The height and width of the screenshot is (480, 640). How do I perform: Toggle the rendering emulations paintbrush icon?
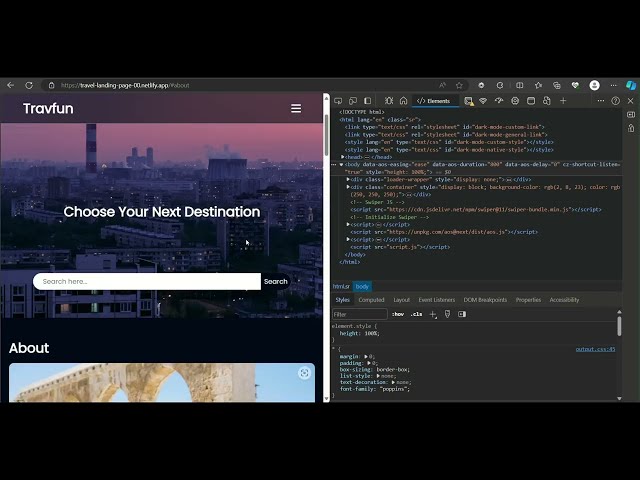coord(447,314)
